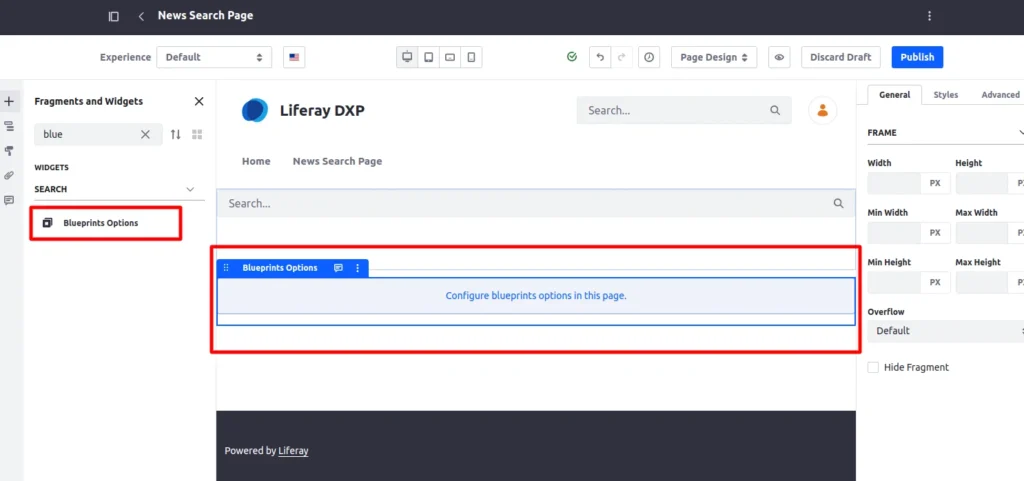Image resolution: width=1024 pixels, height=481 pixels.
Task: Open Blueprints Options fragment kebab menu
Action: coord(357,268)
